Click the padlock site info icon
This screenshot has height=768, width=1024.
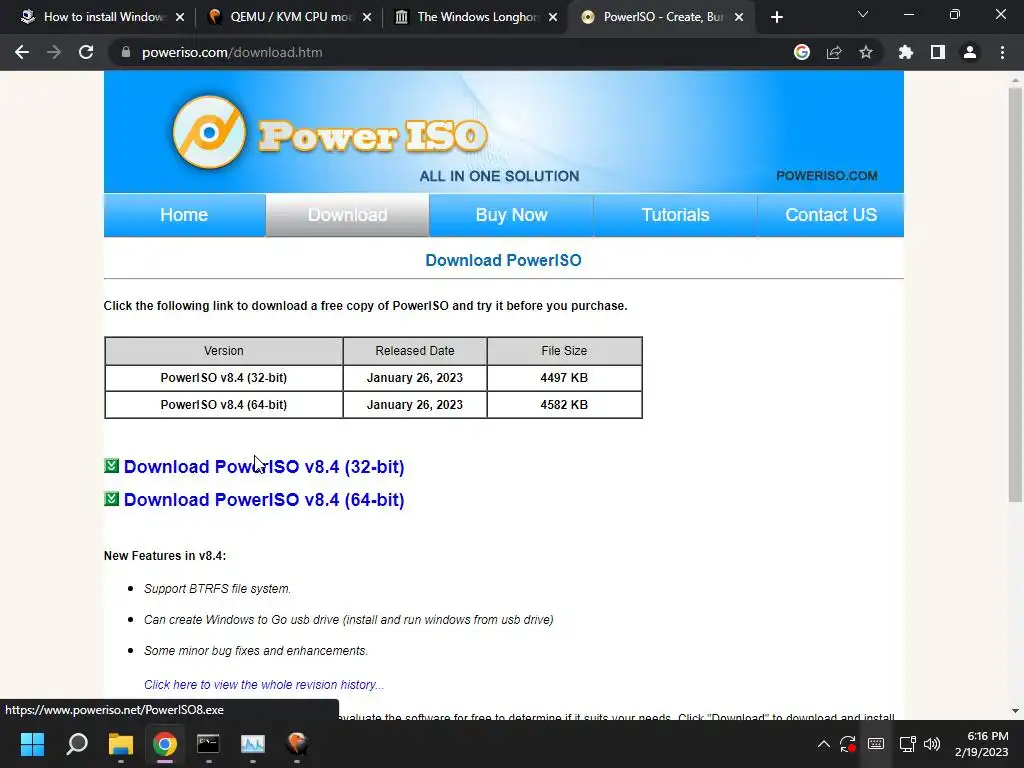click(126, 52)
